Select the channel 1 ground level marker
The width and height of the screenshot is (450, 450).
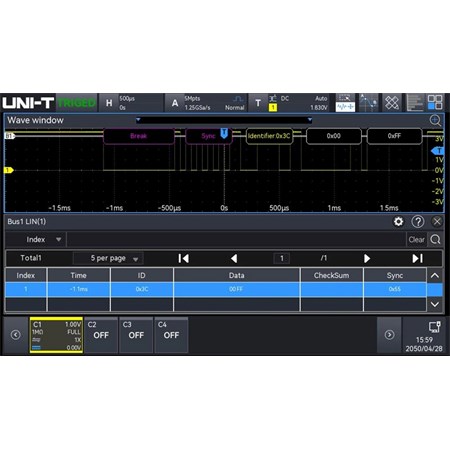(8, 170)
